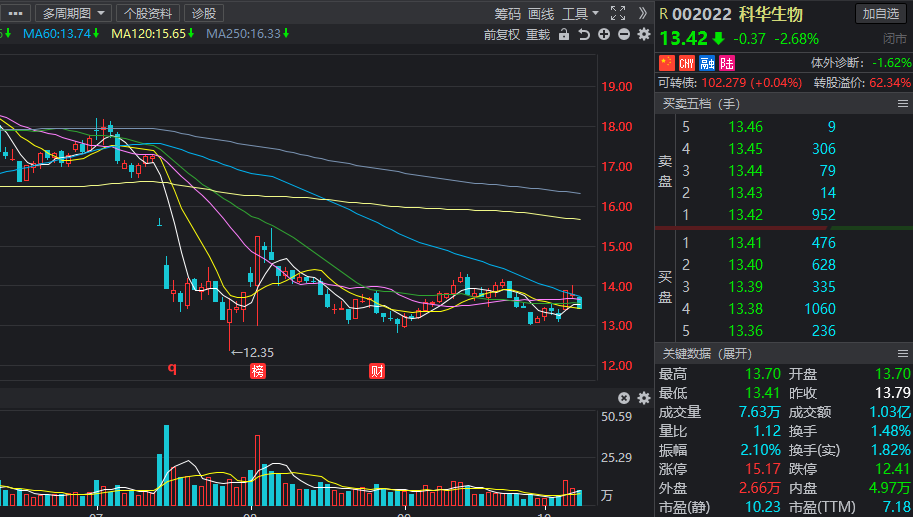
Task: Click buy level 4 volume 1060
Action: click(x=820, y=309)
